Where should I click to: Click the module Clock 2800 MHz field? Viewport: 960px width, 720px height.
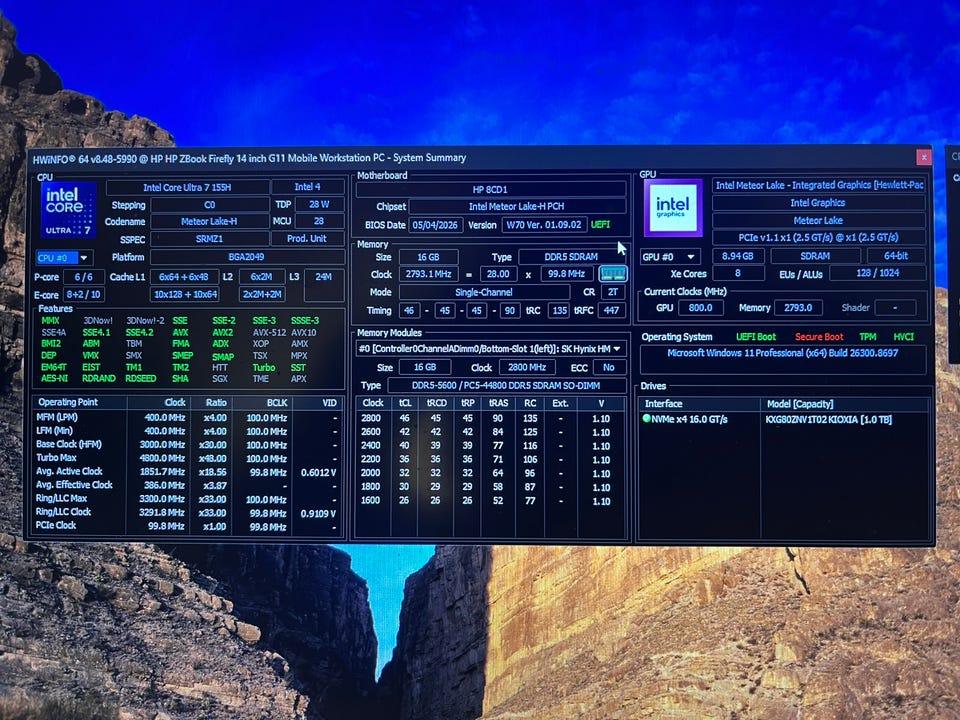click(x=527, y=367)
